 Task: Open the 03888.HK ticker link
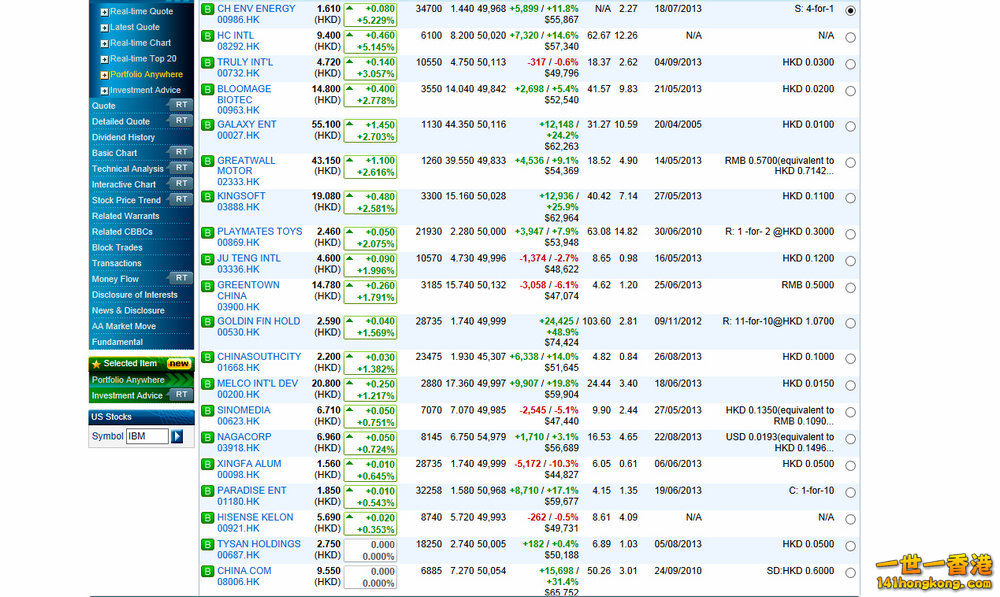click(238, 207)
